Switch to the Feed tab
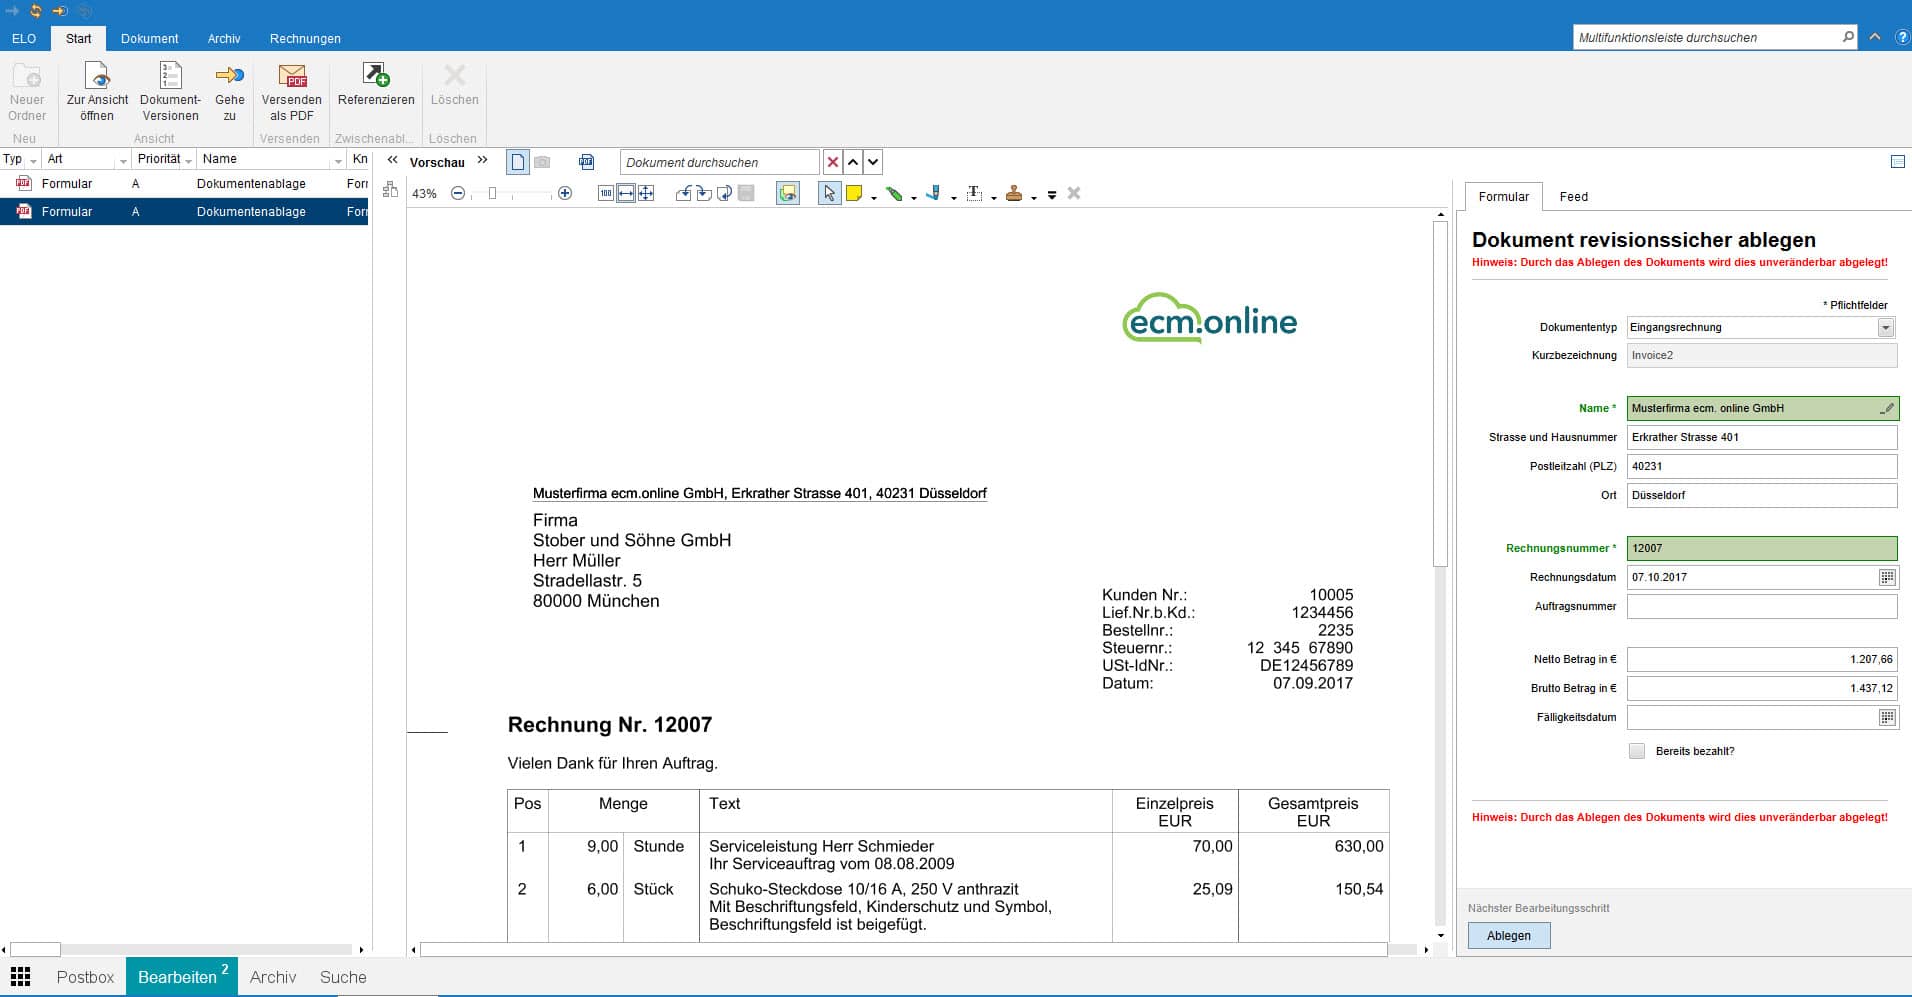Screen dimensions: 1912x997 click(x=1573, y=197)
